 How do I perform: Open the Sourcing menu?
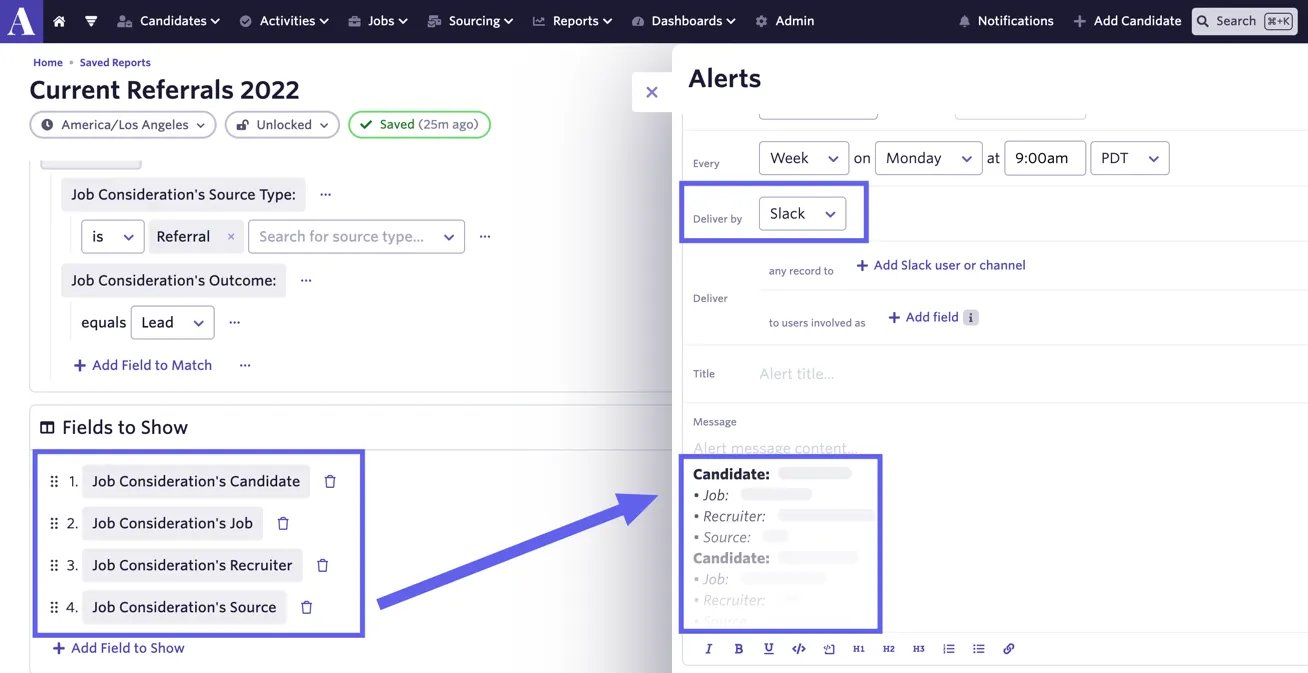(x=470, y=21)
